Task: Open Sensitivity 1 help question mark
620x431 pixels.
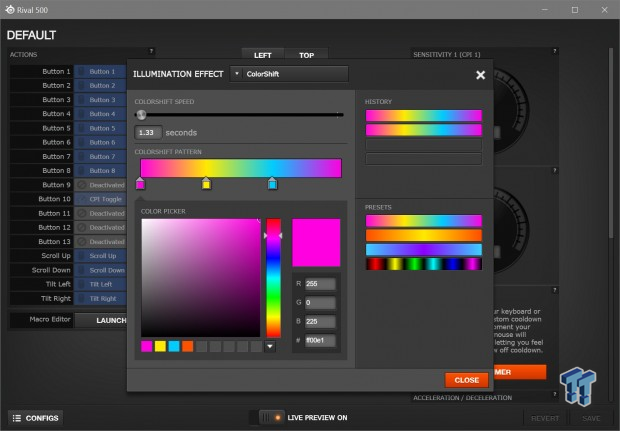Action: (554, 51)
